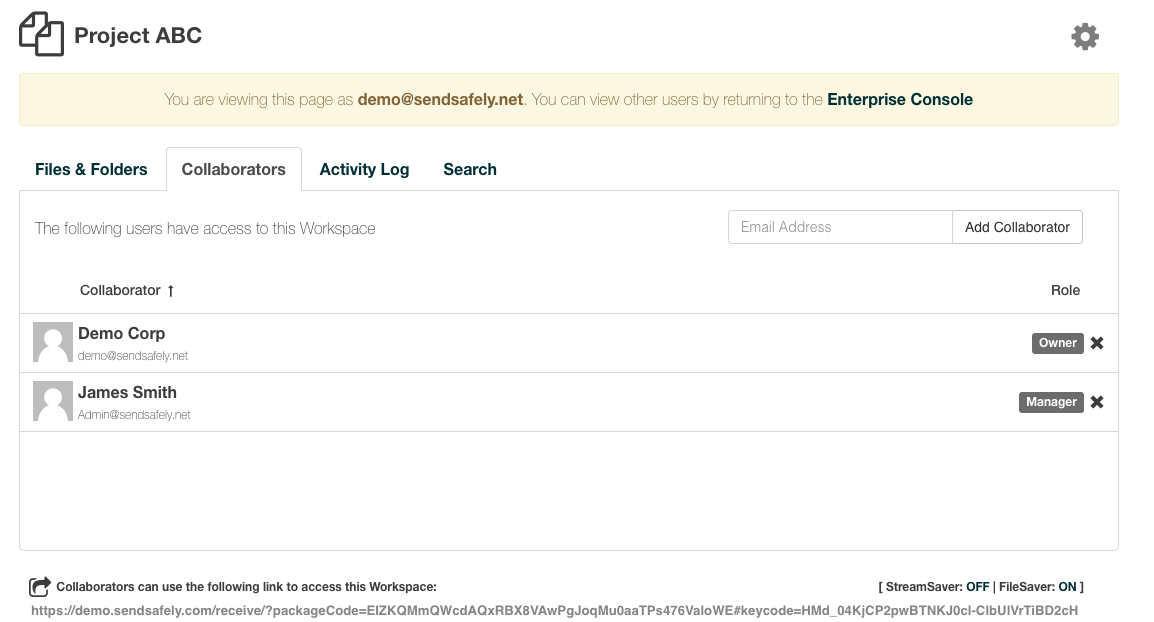This screenshot has width=1154, height=622.
Task: Click James Smith's avatar picture
Action: click(53, 400)
